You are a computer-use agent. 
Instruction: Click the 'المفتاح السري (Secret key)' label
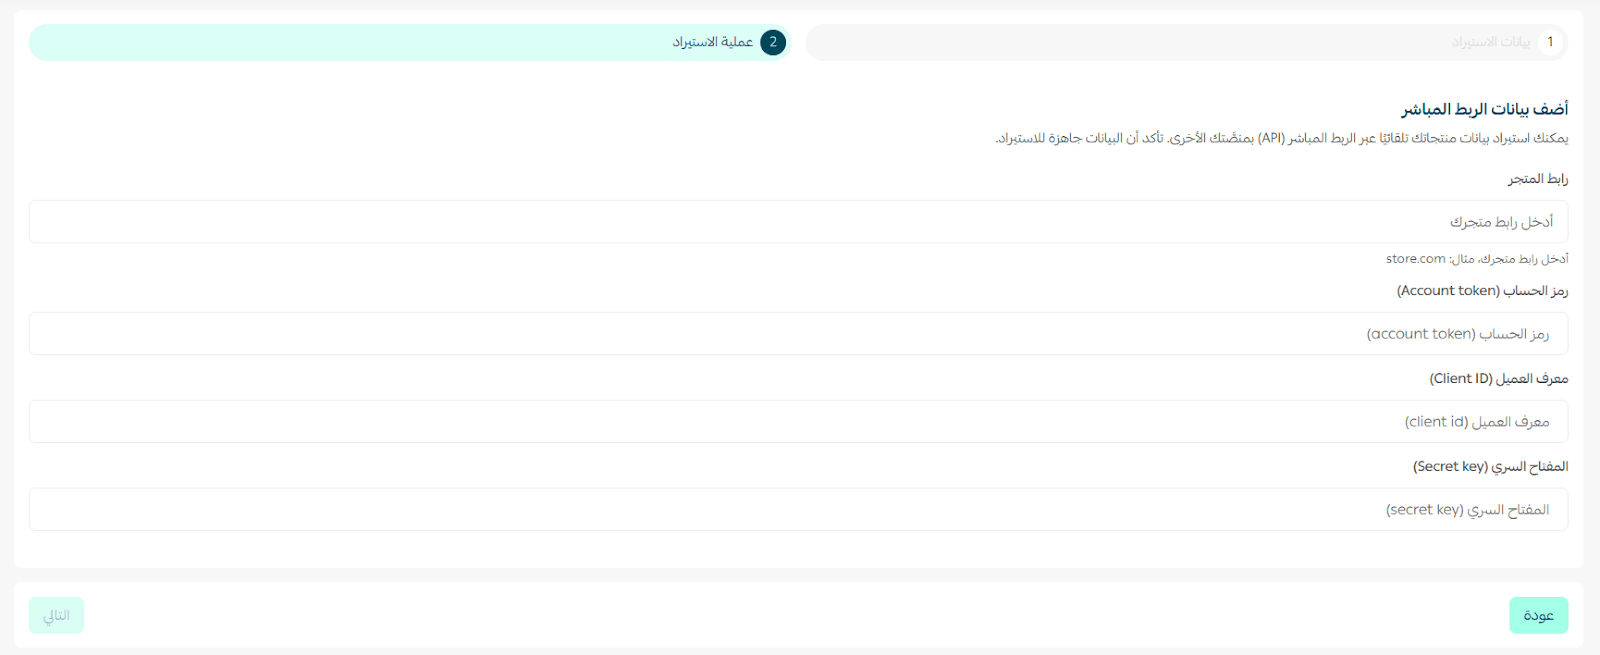click(1490, 467)
